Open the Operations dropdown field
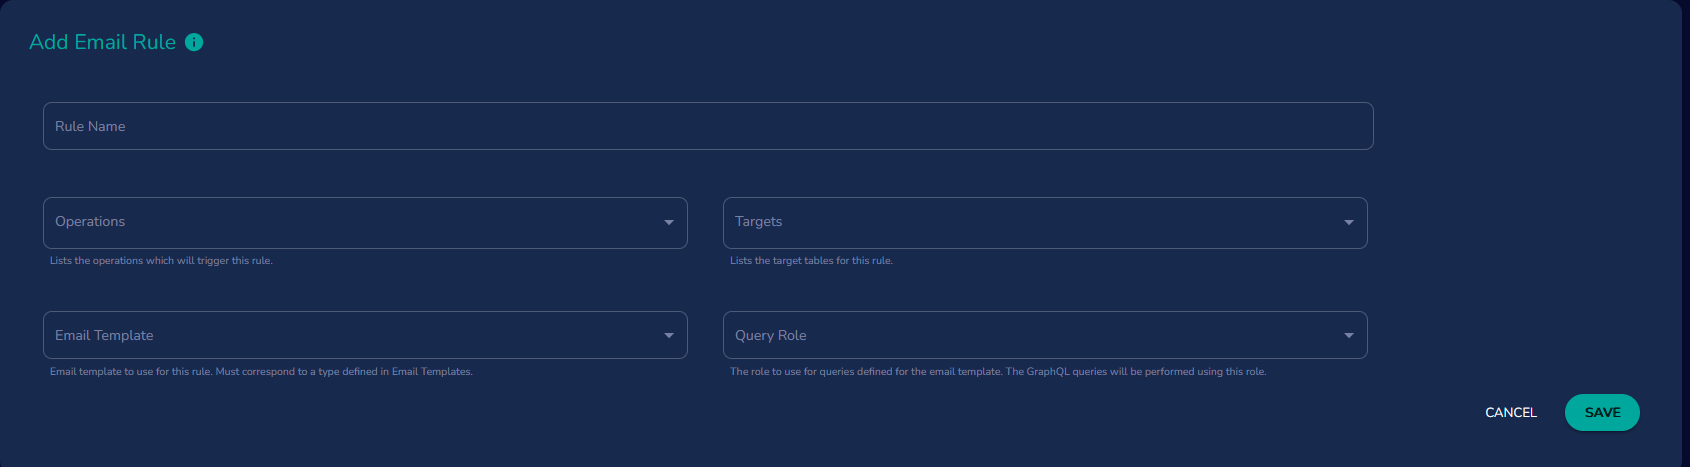Viewport: 1690px width, 467px height. click(365, 222)
